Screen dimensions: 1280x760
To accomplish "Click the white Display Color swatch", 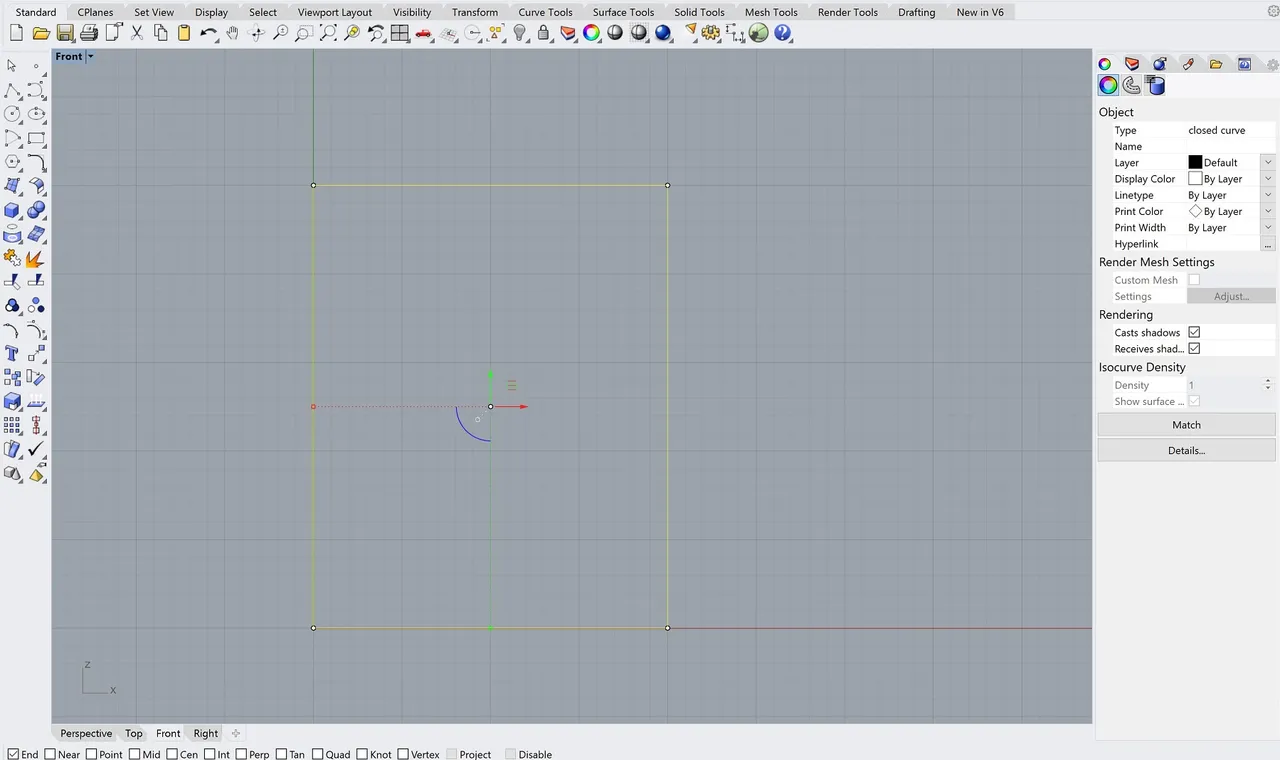I will pyautogui.click(x=1195, y=178).
